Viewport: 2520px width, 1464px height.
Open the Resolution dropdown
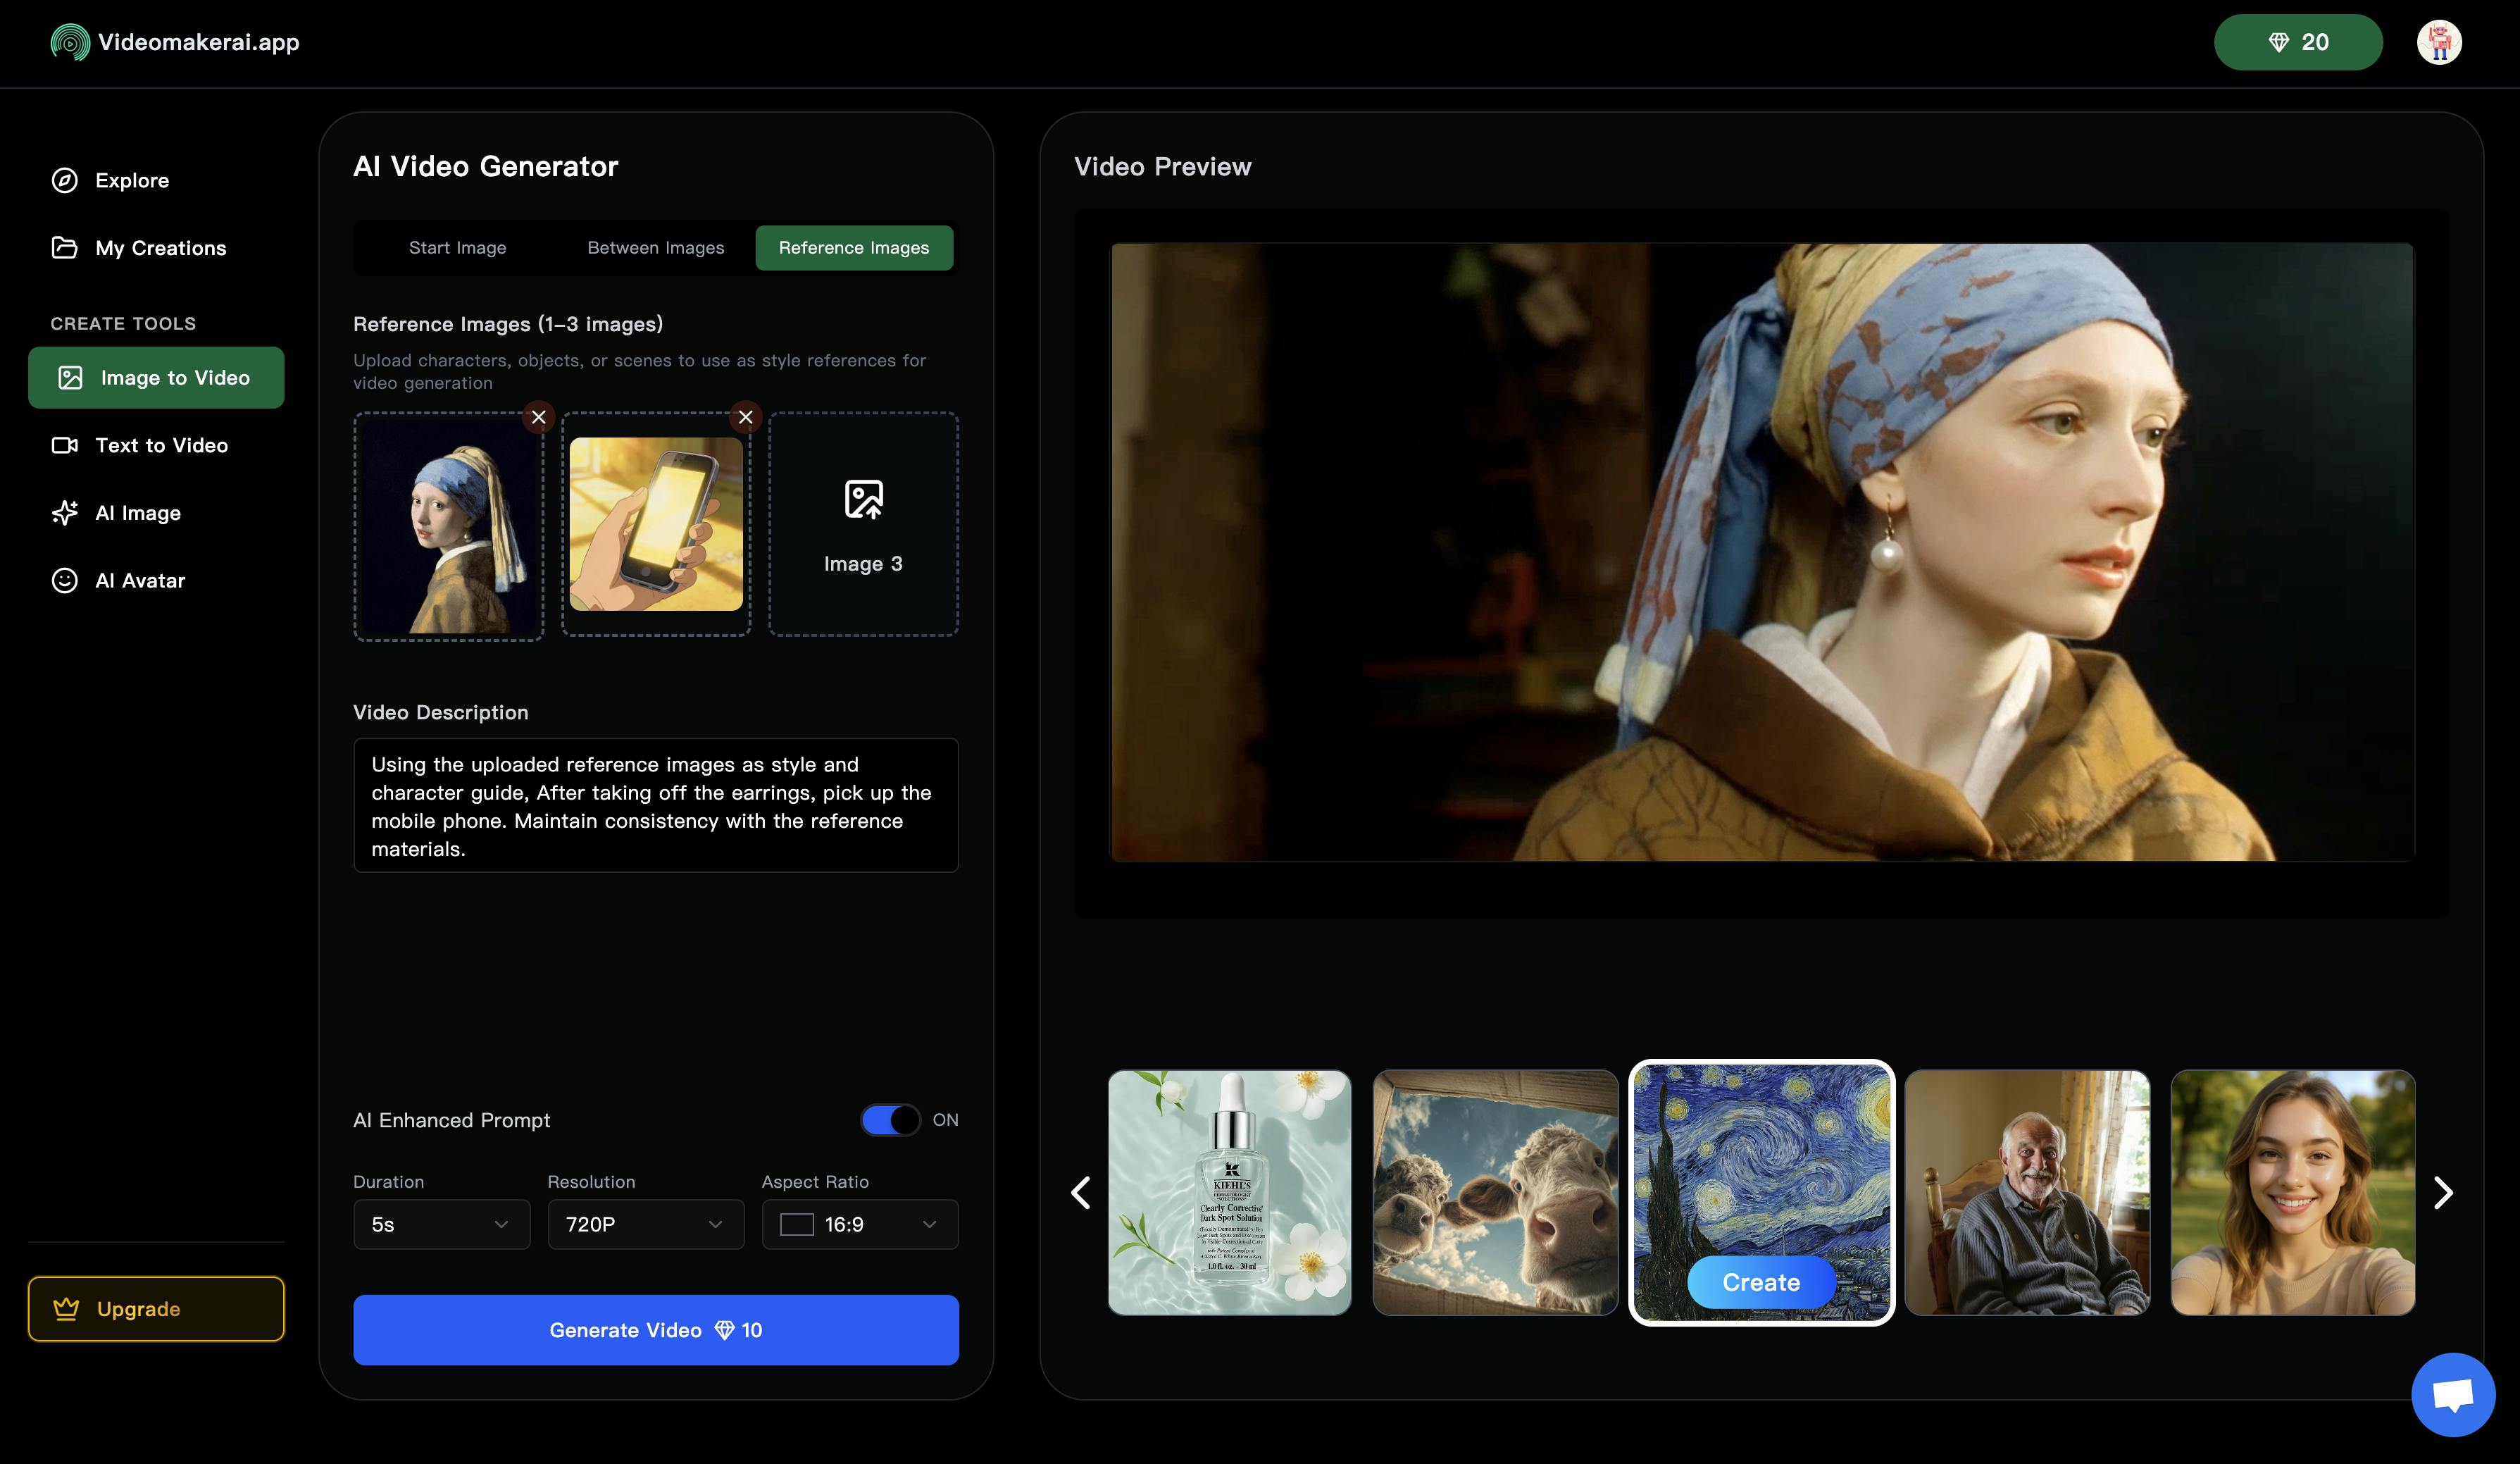click(x=645, y=1224)
